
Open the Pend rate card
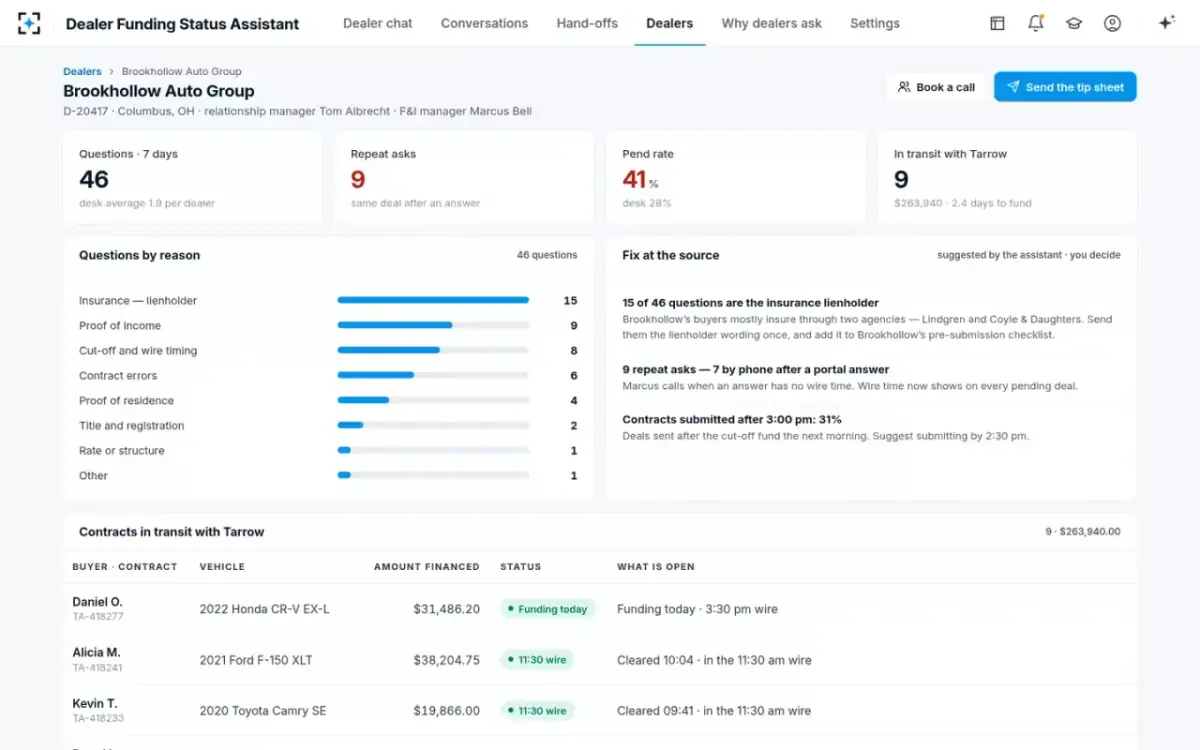(x=736, y=179)
